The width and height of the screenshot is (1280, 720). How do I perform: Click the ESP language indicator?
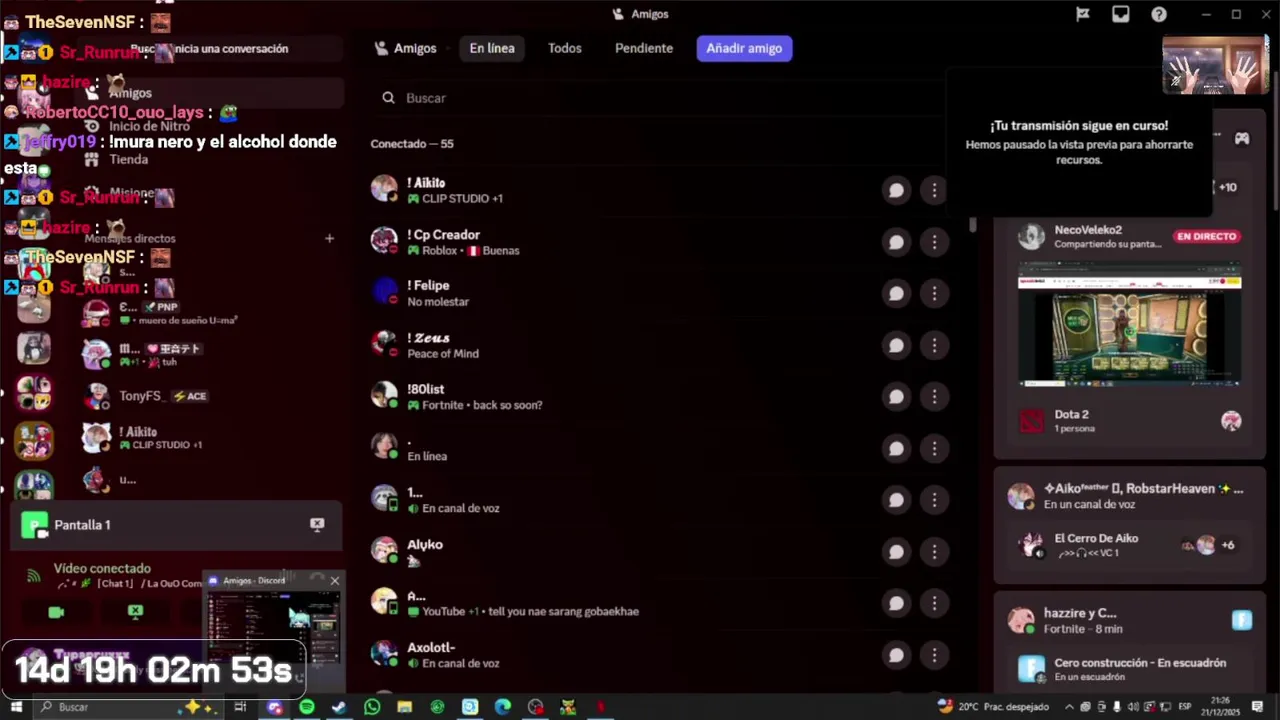[x=1185, y=707]
